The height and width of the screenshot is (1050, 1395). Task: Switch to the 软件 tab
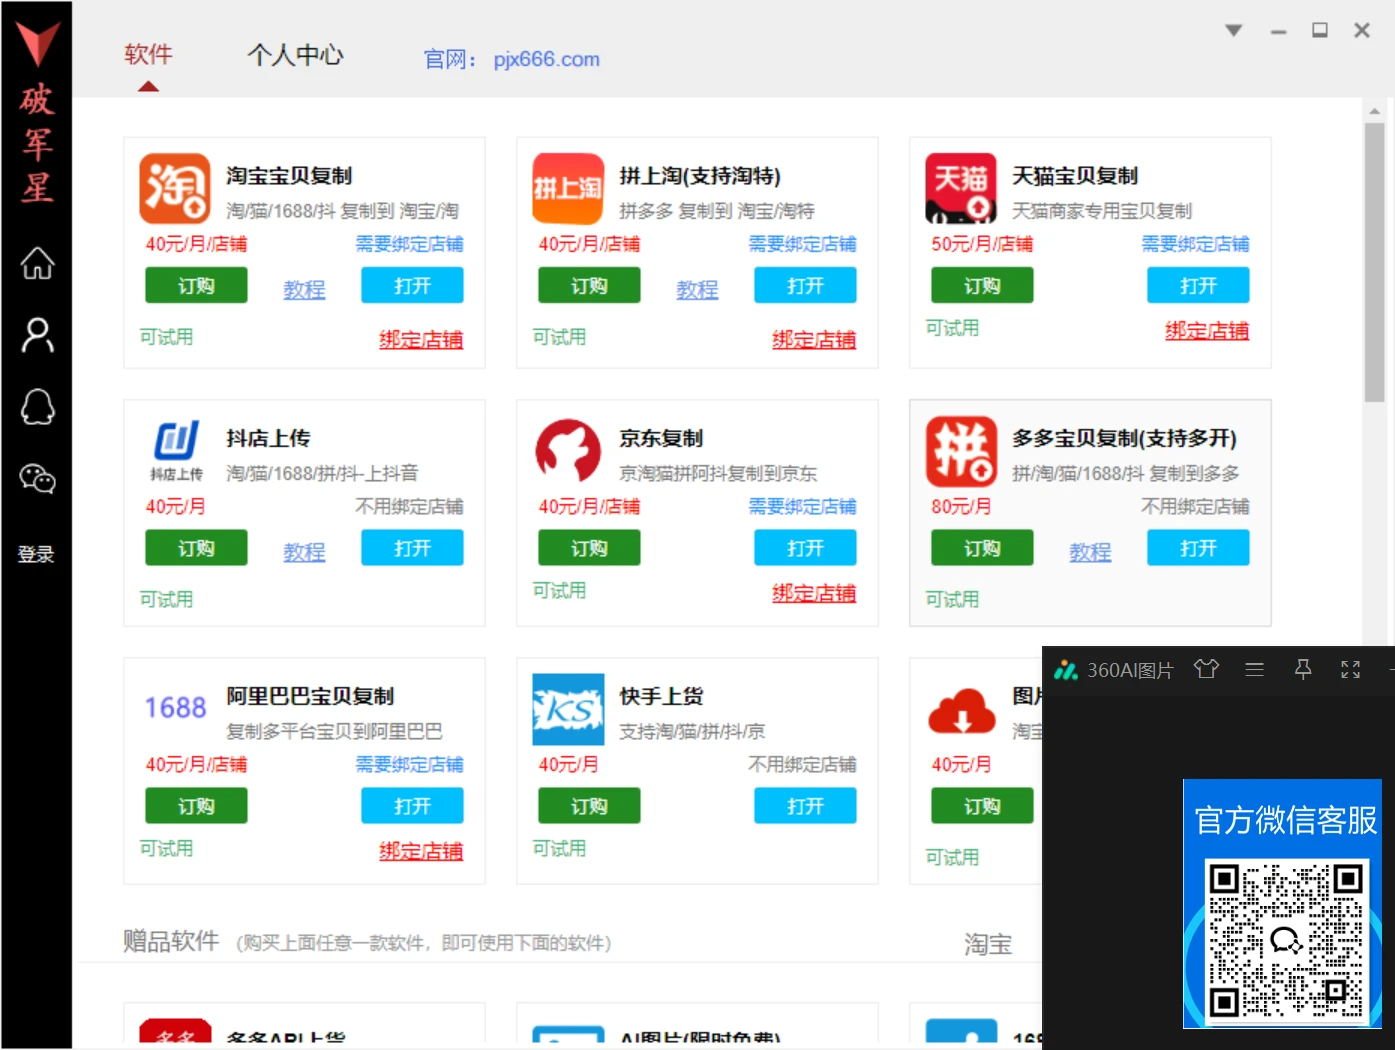(x=148, y=54)
